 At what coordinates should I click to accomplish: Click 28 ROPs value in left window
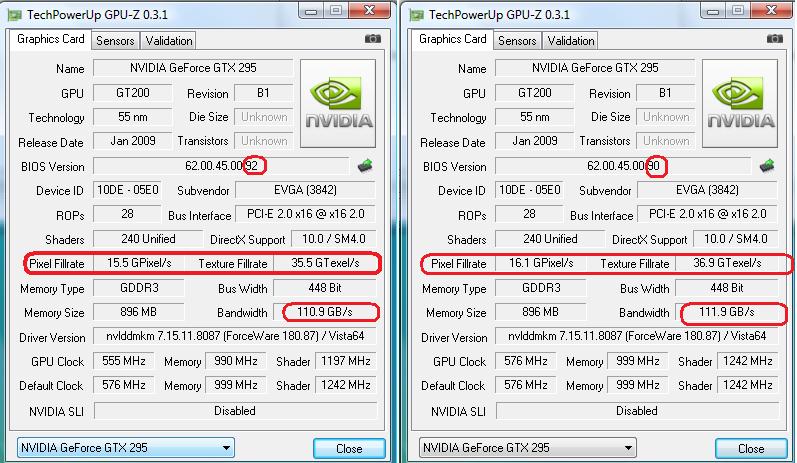tap(128, 214)
